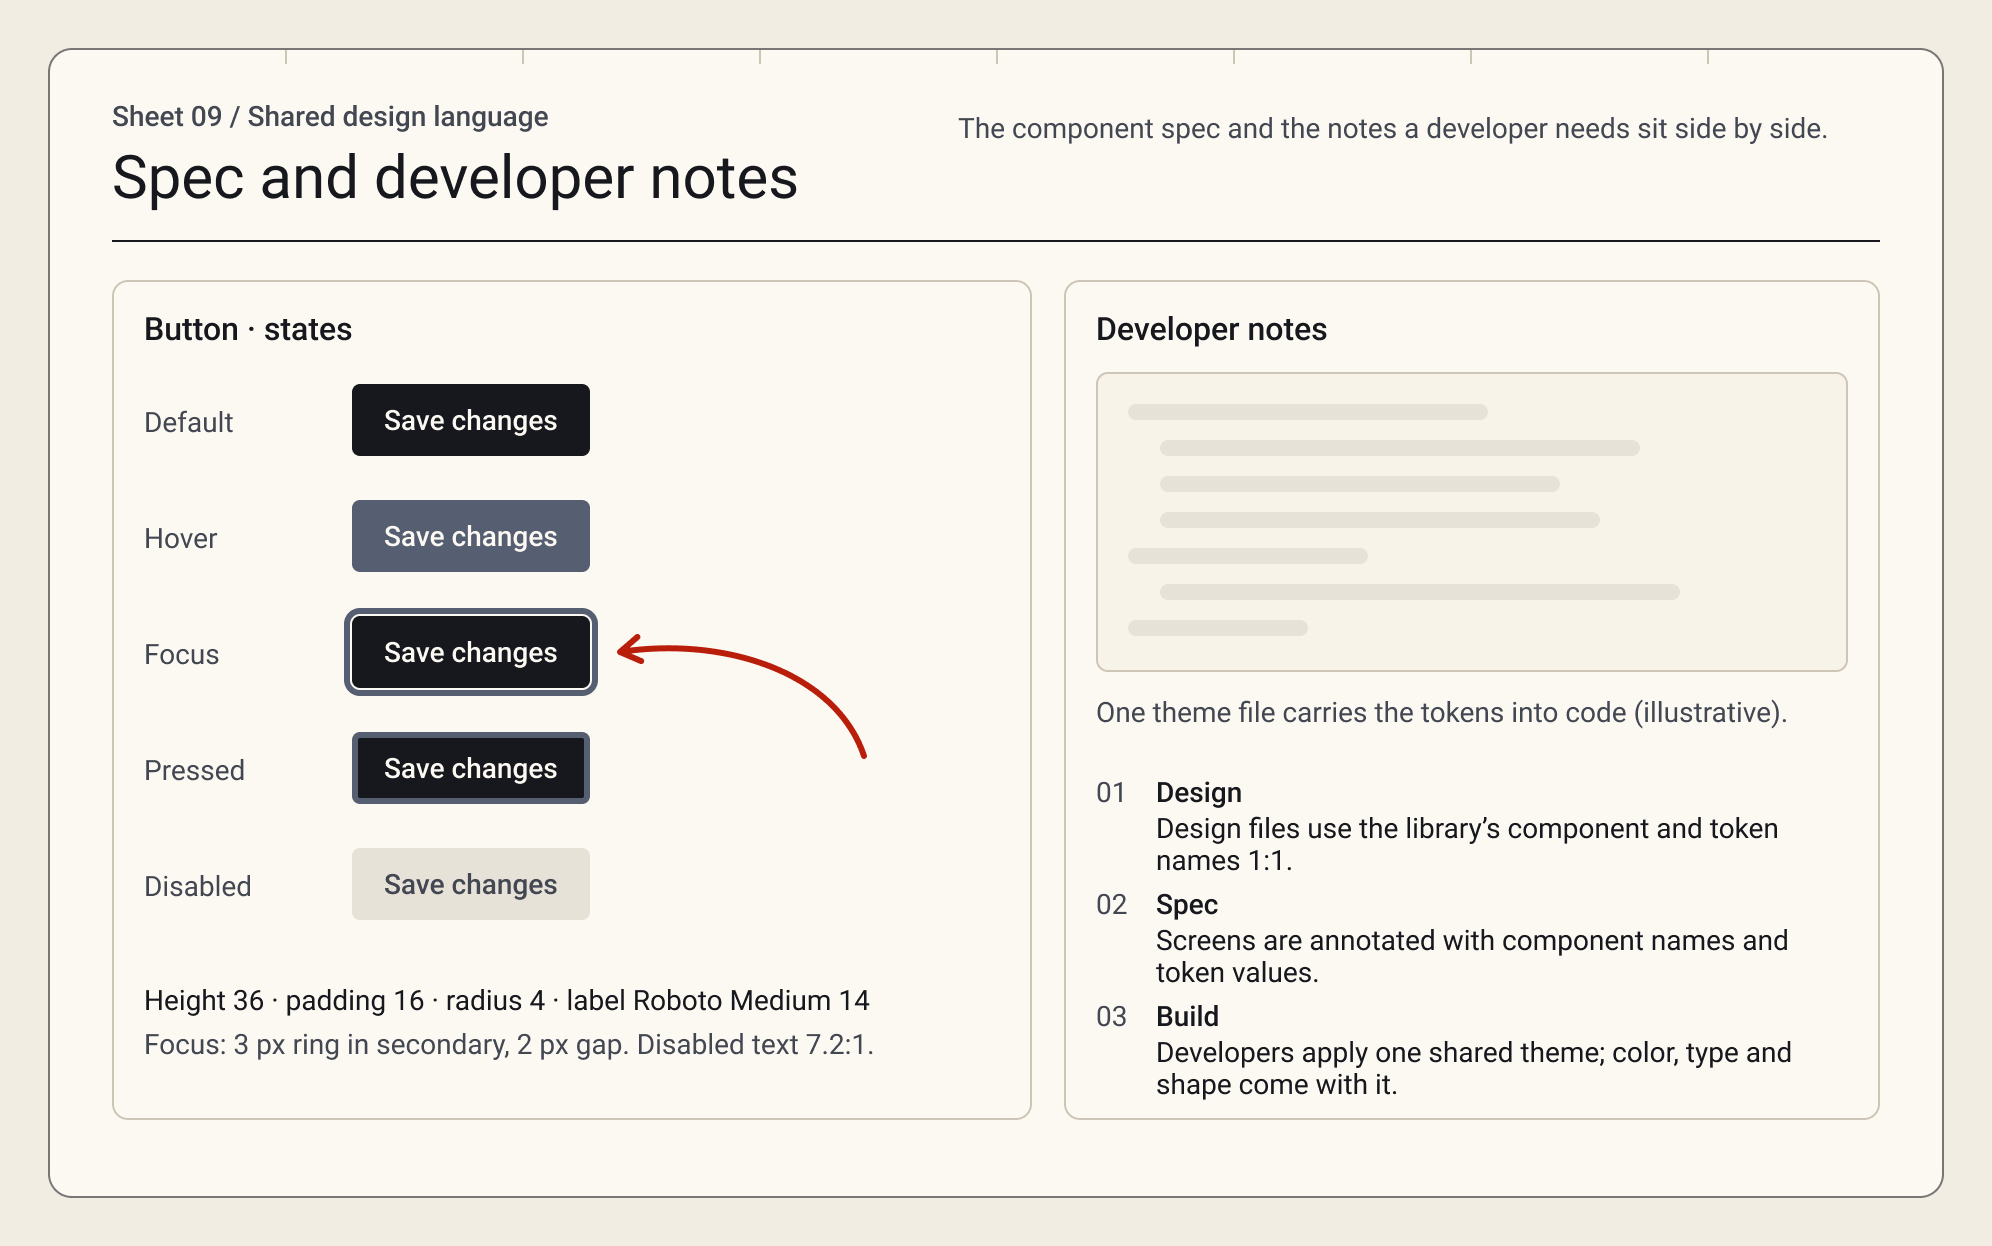
Task: Click the 'One theme file carries the tokens' caption
Action: (x=1441, y=712)
